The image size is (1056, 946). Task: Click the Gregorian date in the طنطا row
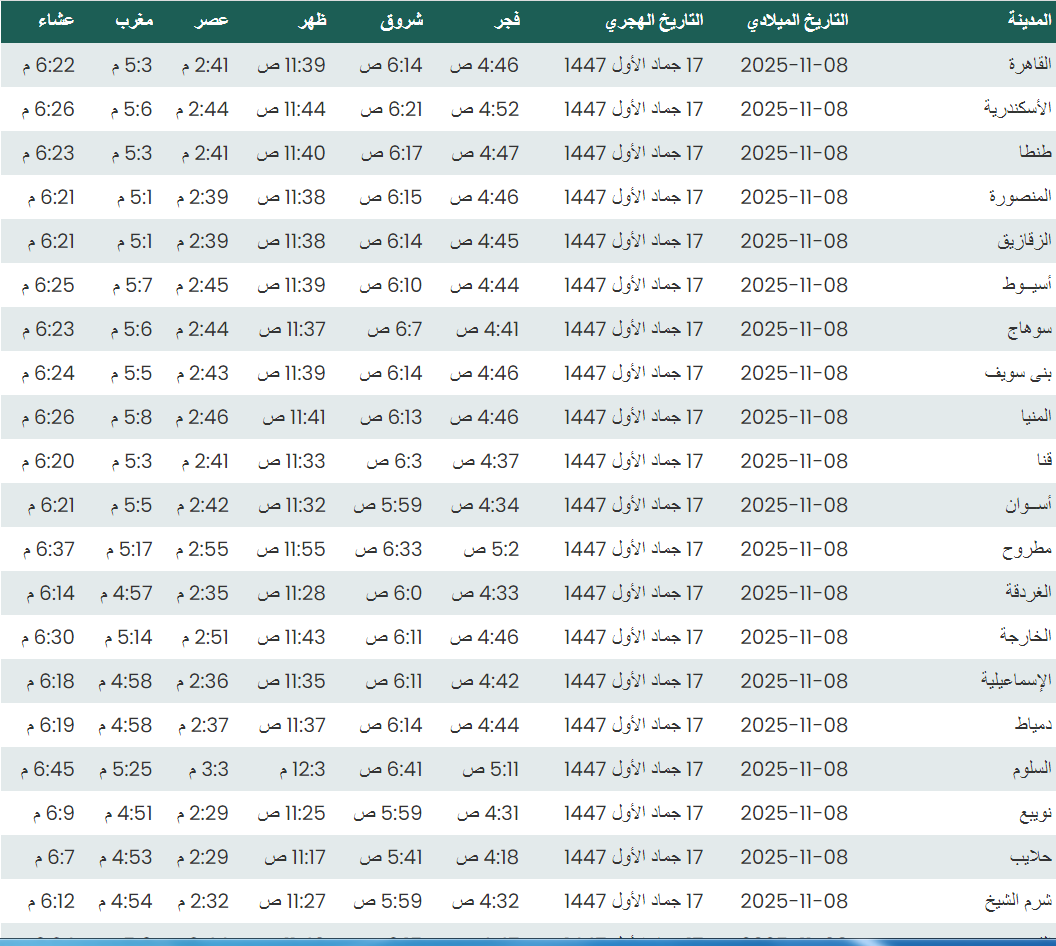point(793,153)
